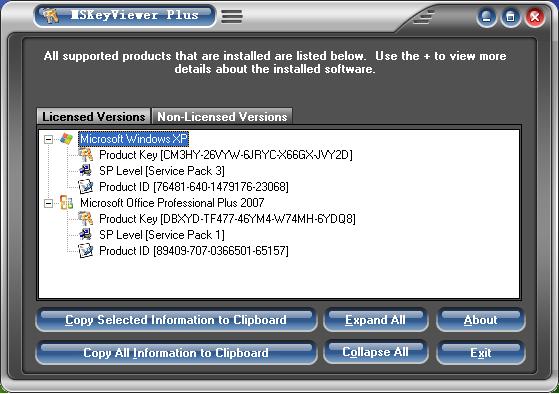
Task: Click the computer icon beside Service Pack 1
Action: click(x=86, y=234)
